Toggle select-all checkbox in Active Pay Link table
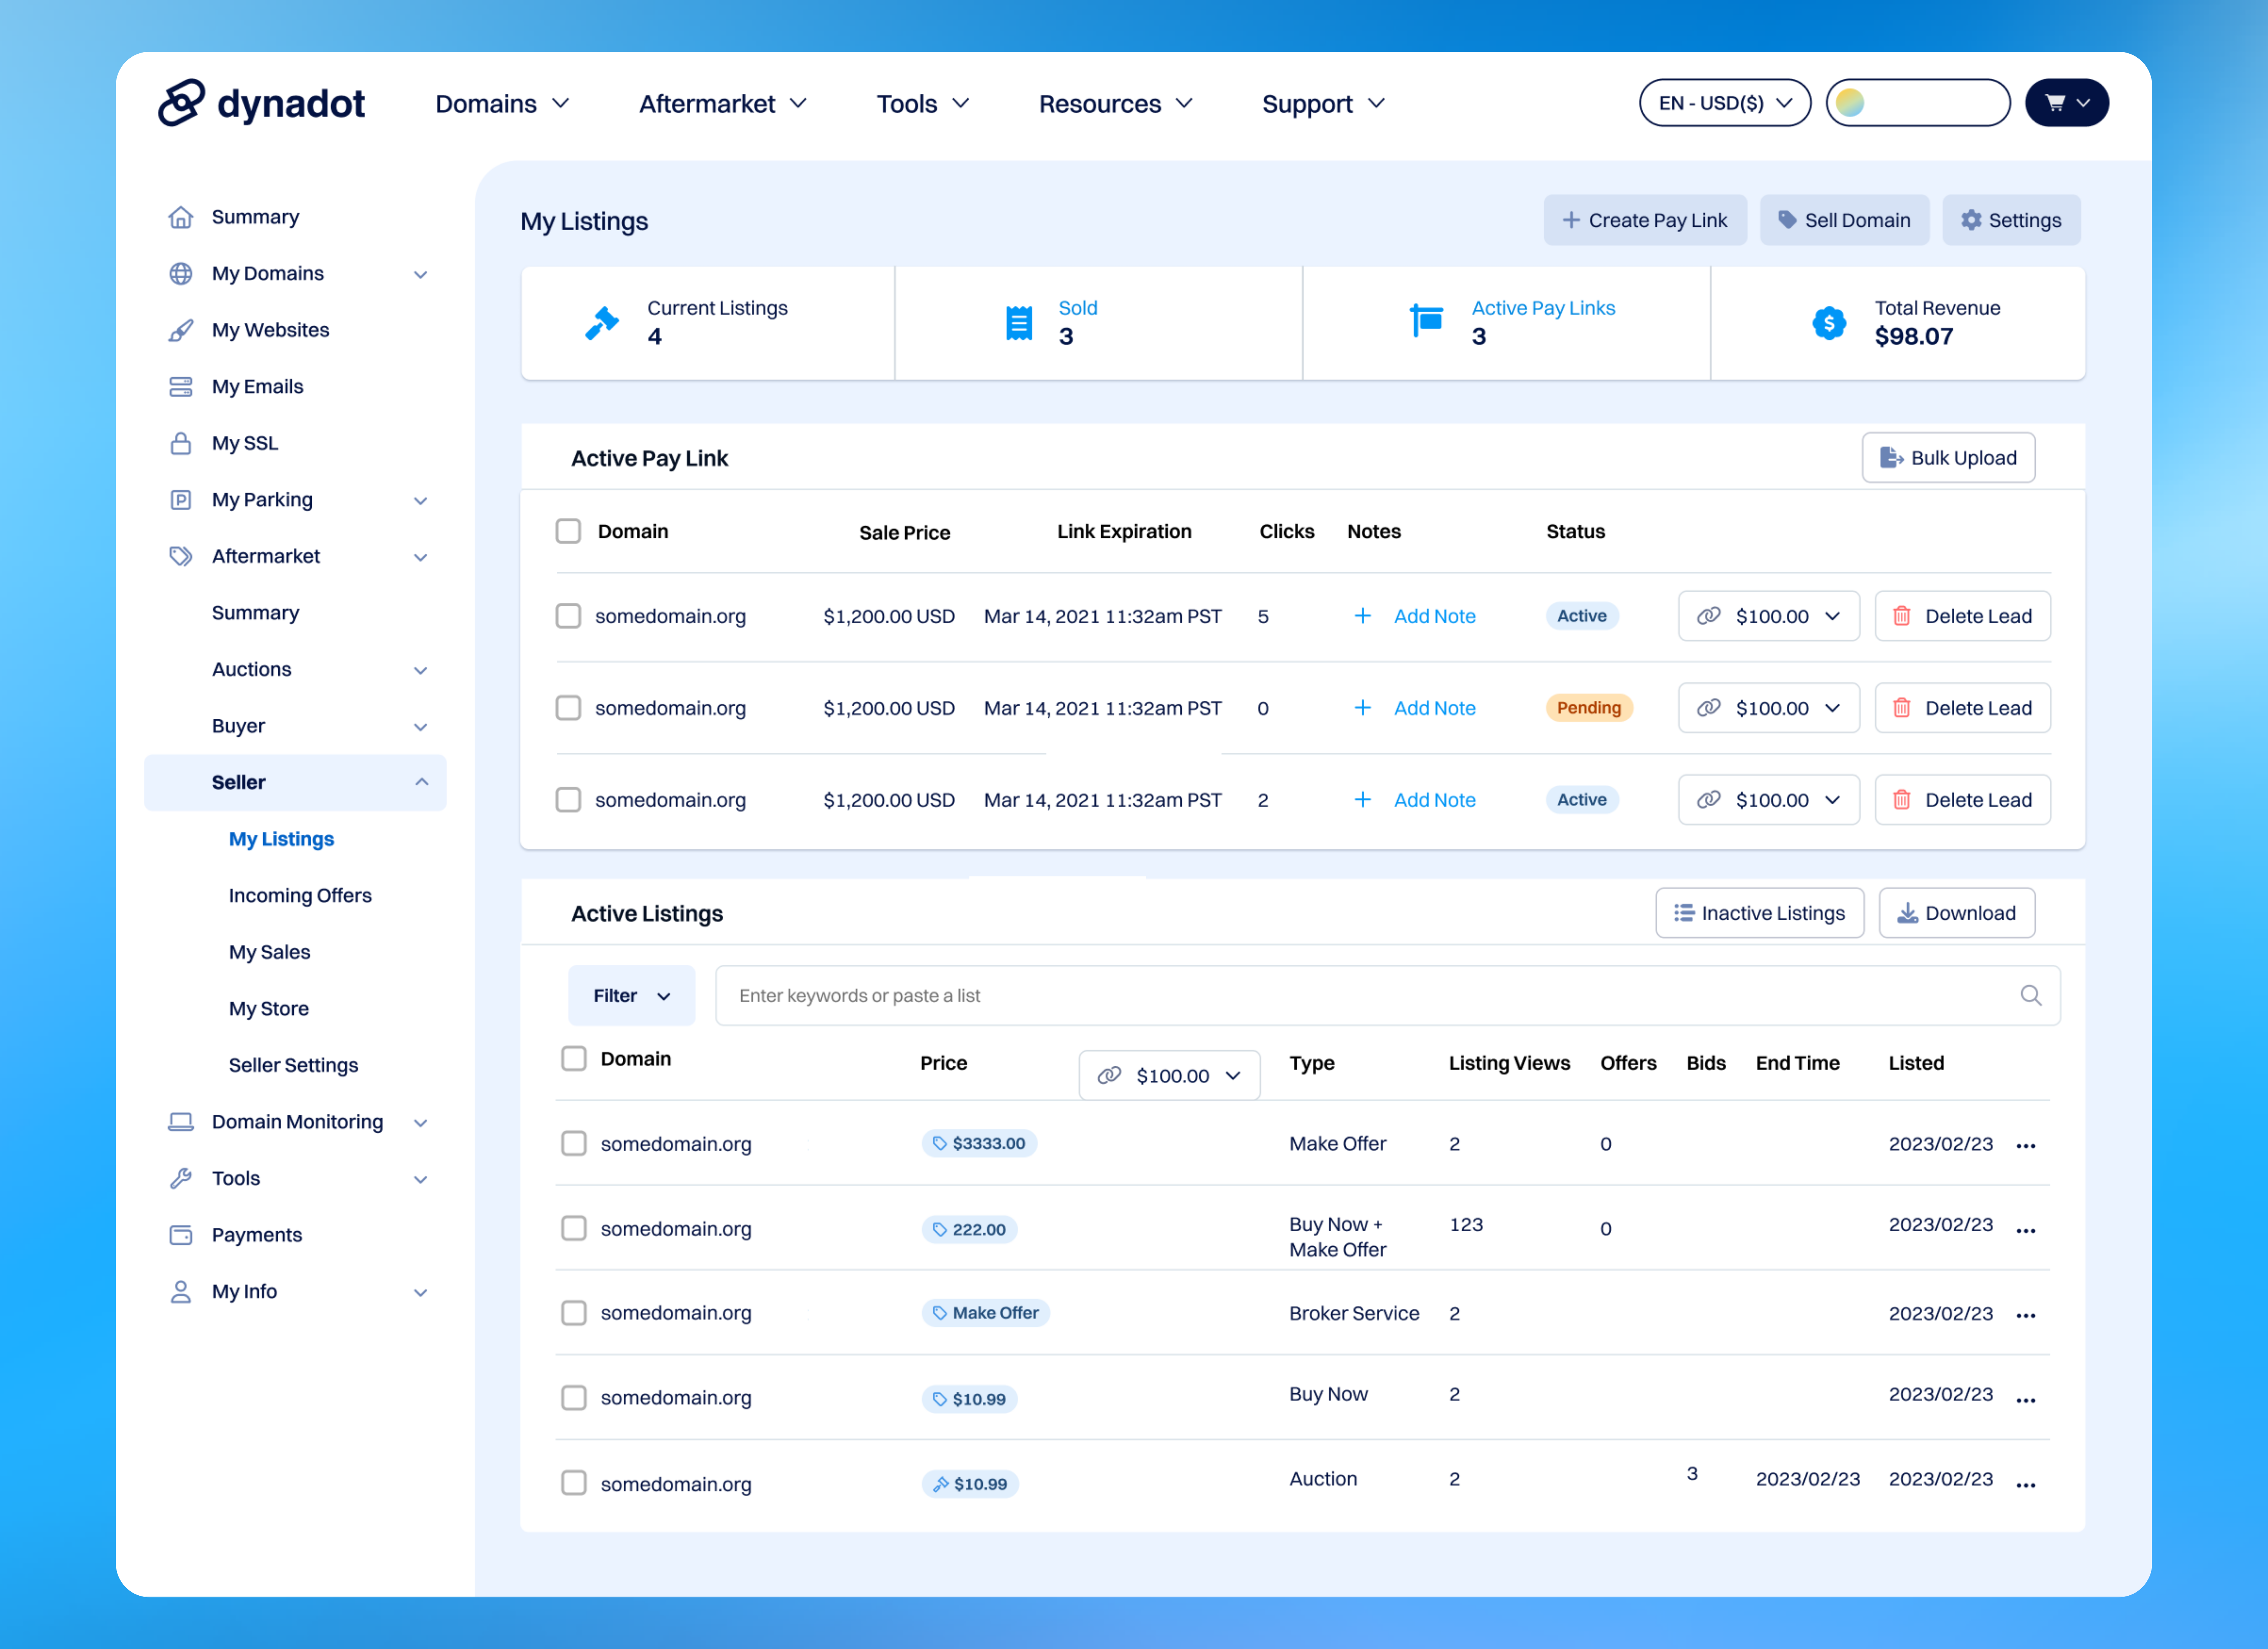Viewport: 2268px width, 1649px height. 568,531
